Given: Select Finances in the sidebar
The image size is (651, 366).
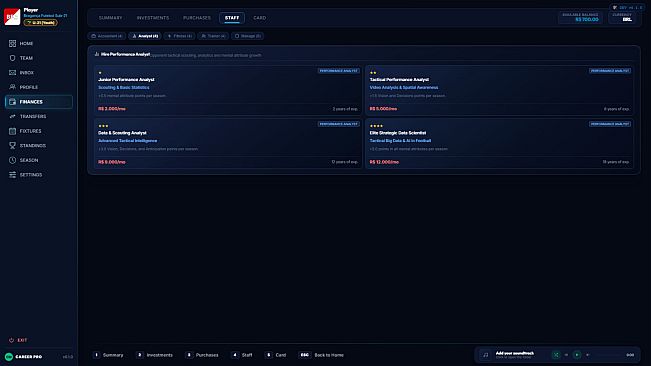Looking at the screenshot, I should (39, 102).
